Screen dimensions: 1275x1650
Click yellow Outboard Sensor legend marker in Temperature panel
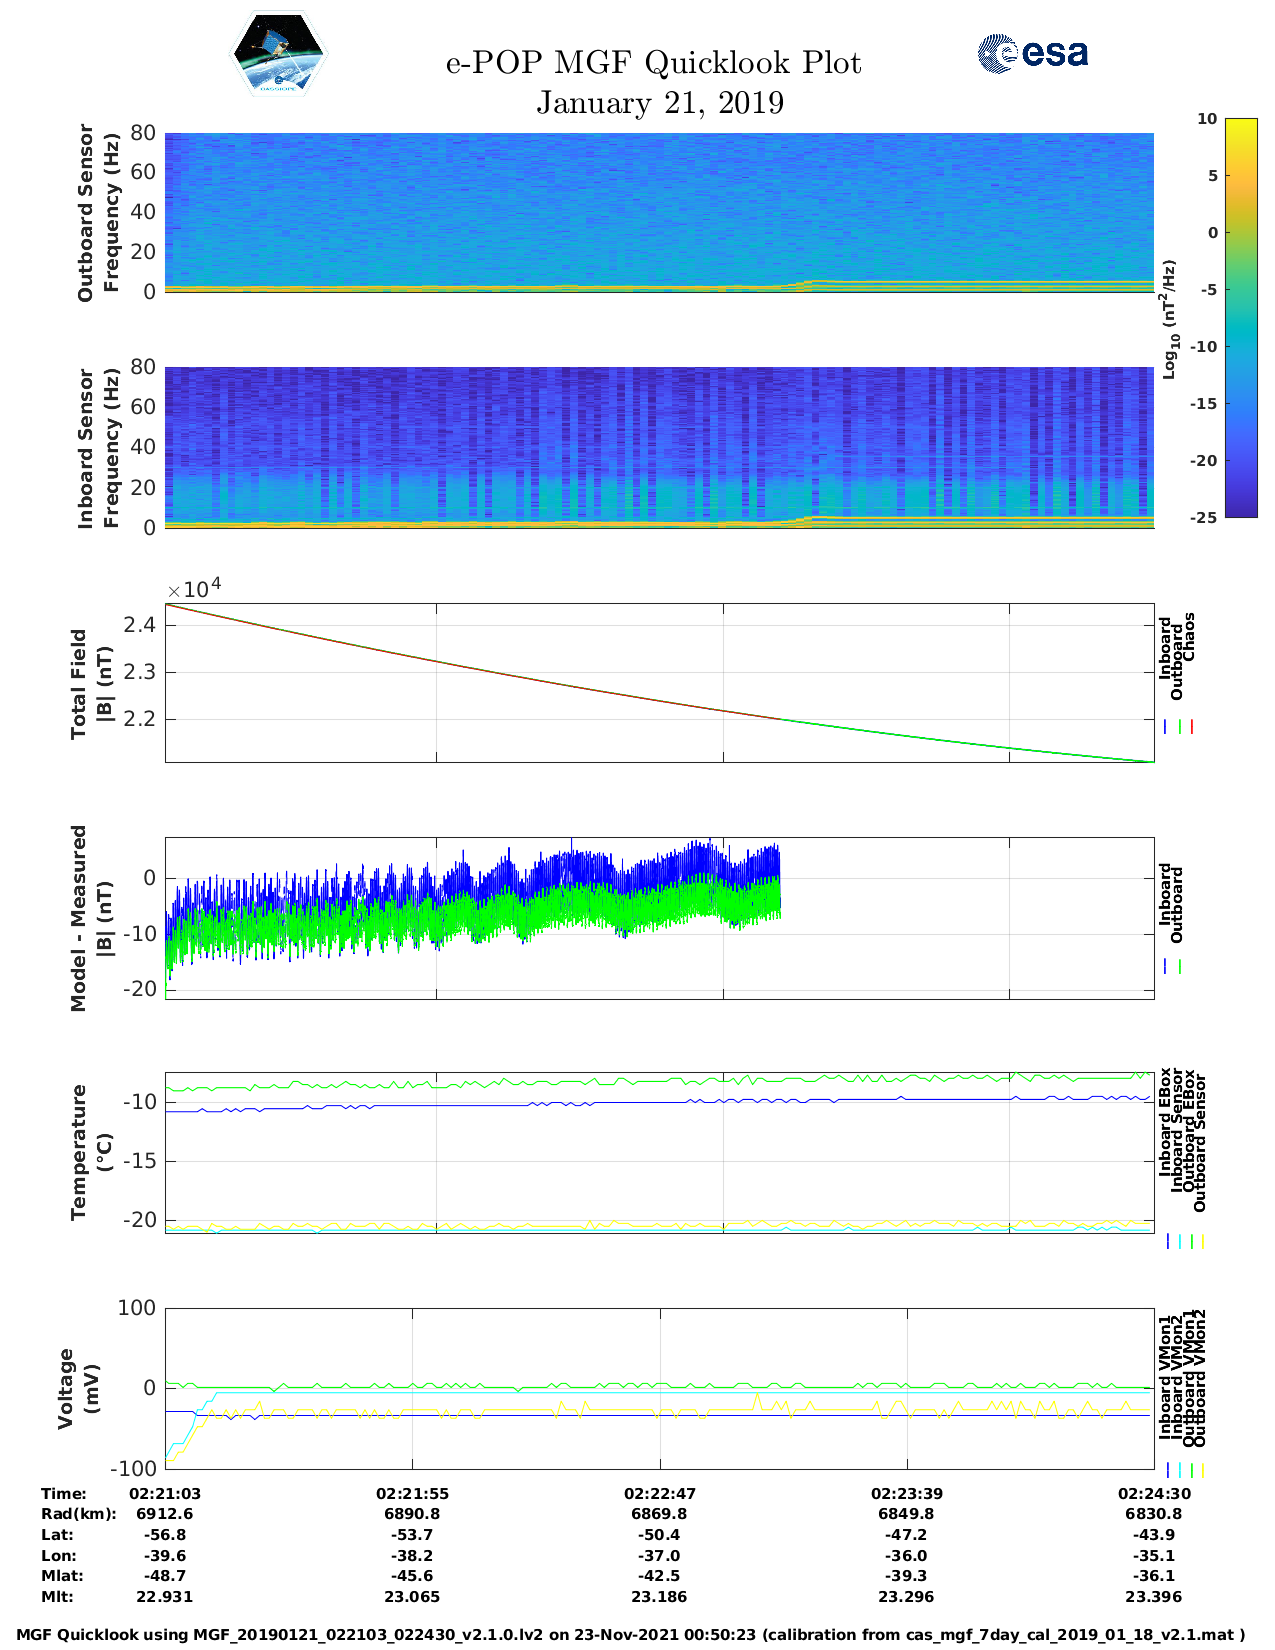click(1202, 1241)
